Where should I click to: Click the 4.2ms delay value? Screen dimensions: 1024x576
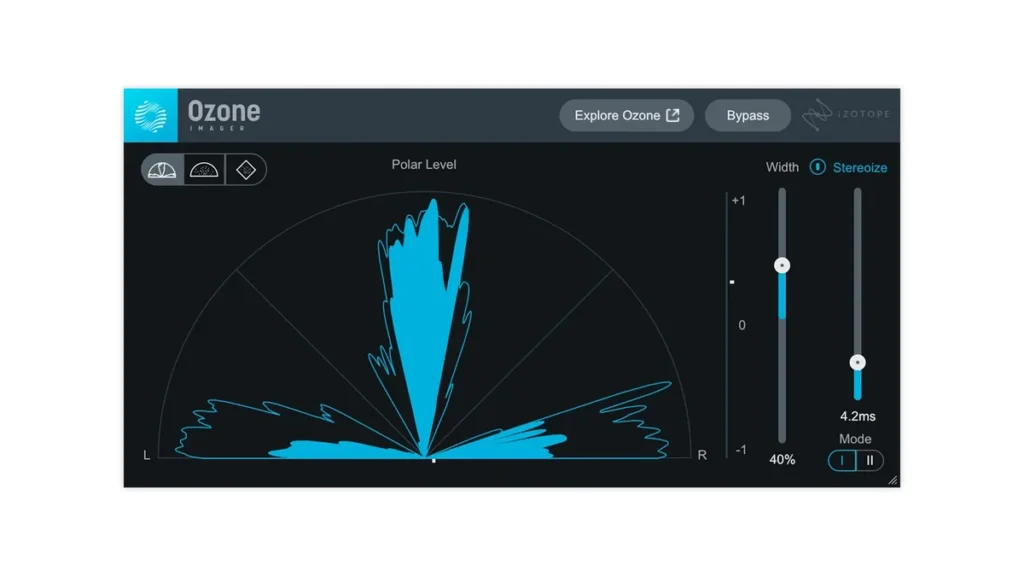(x=857, y=416)
